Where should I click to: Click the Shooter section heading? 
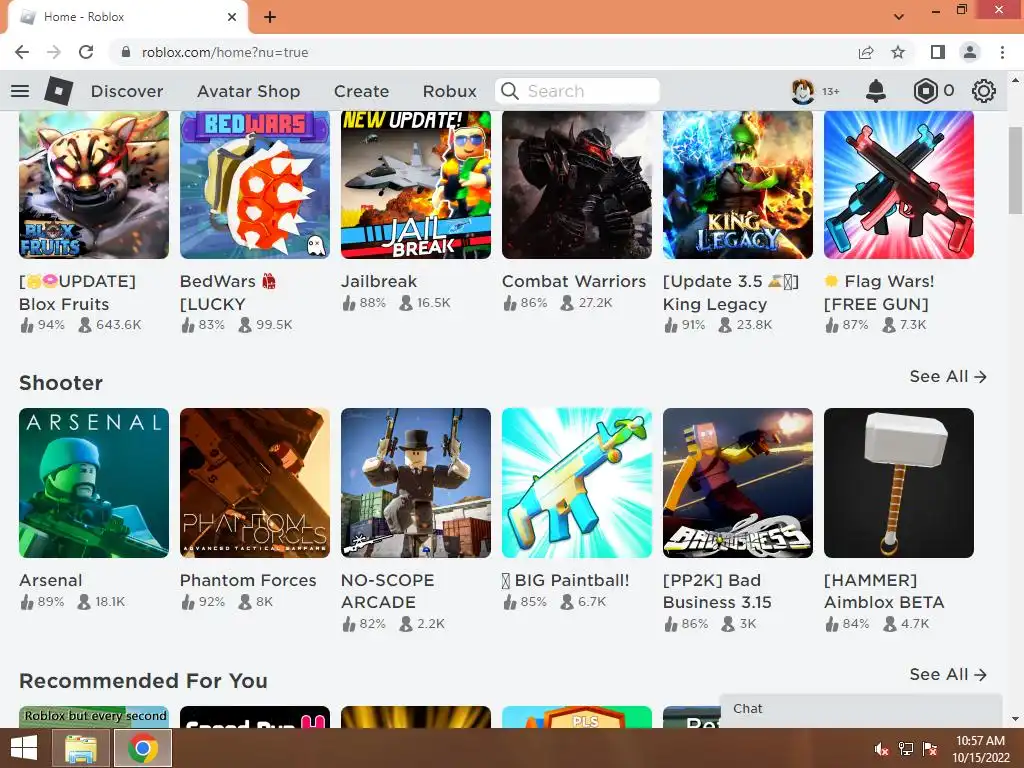click(x=61, y=383)
